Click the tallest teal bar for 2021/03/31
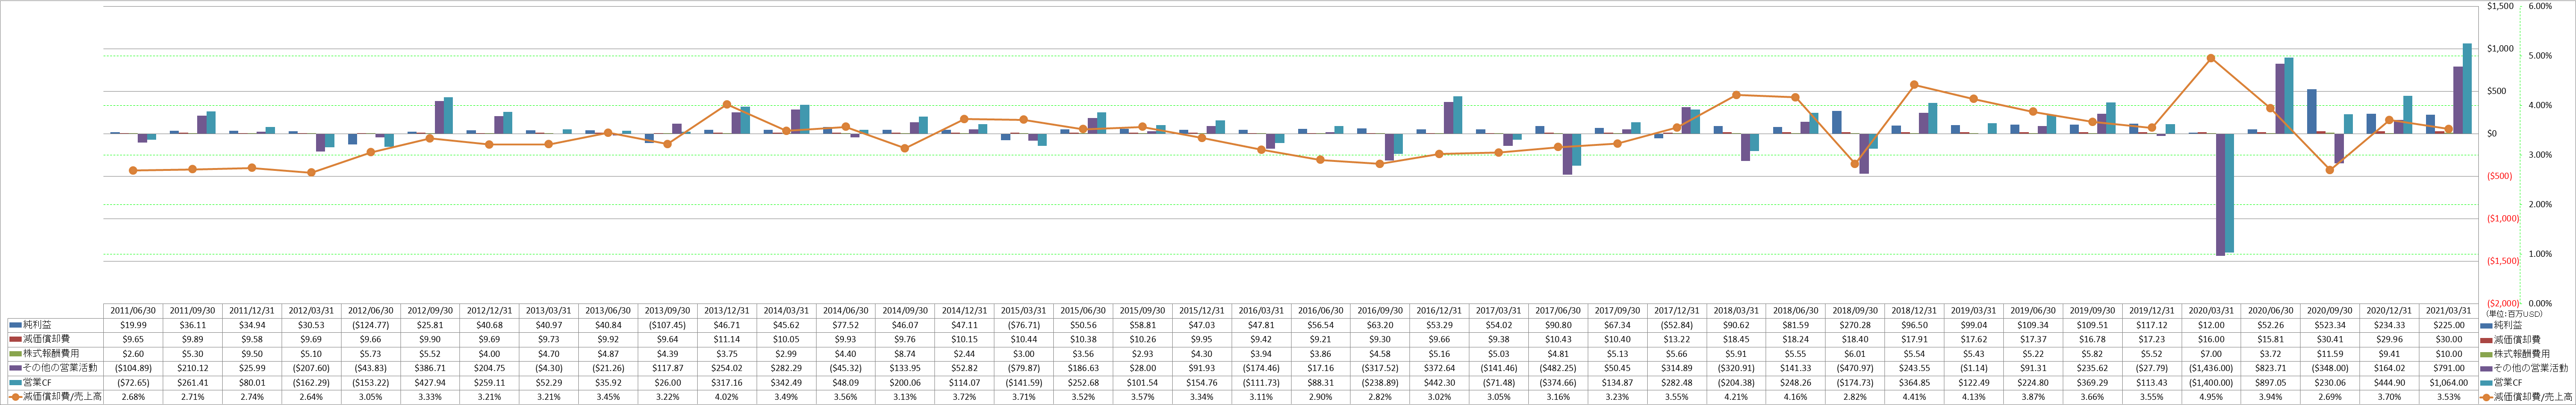2576x405 pixels. click(x=2467, y=88)
